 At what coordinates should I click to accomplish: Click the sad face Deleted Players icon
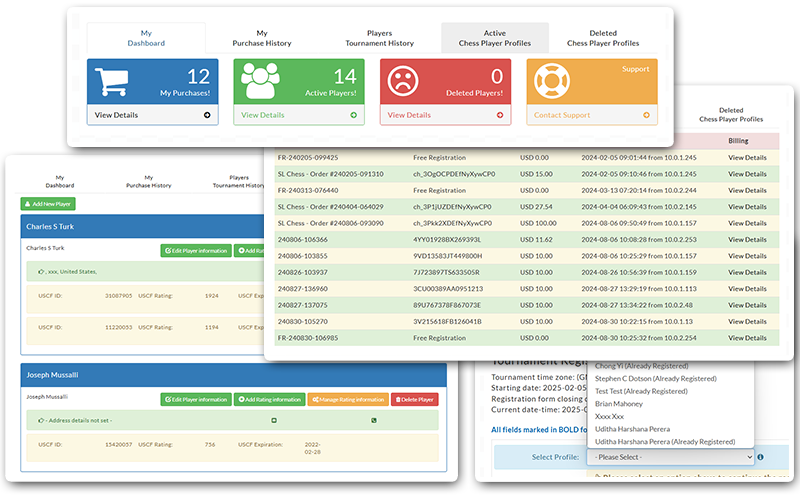click(403, 81)
